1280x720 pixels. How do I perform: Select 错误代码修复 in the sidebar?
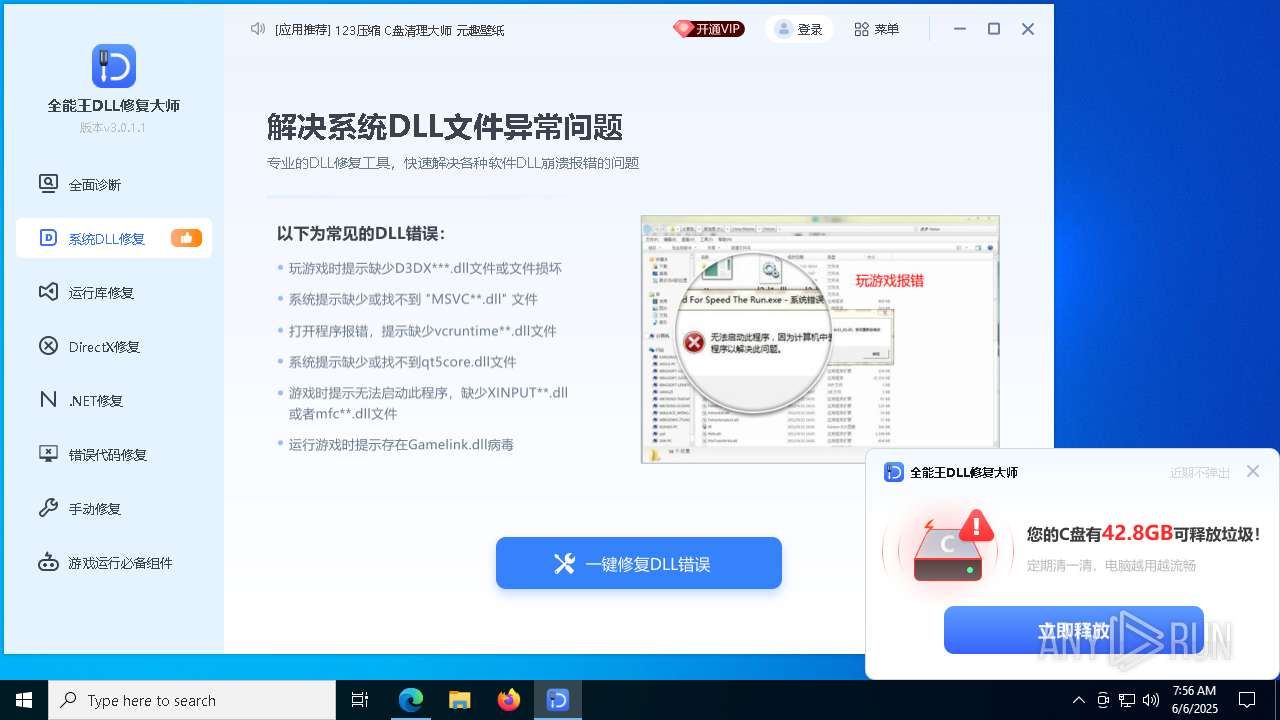113,454
